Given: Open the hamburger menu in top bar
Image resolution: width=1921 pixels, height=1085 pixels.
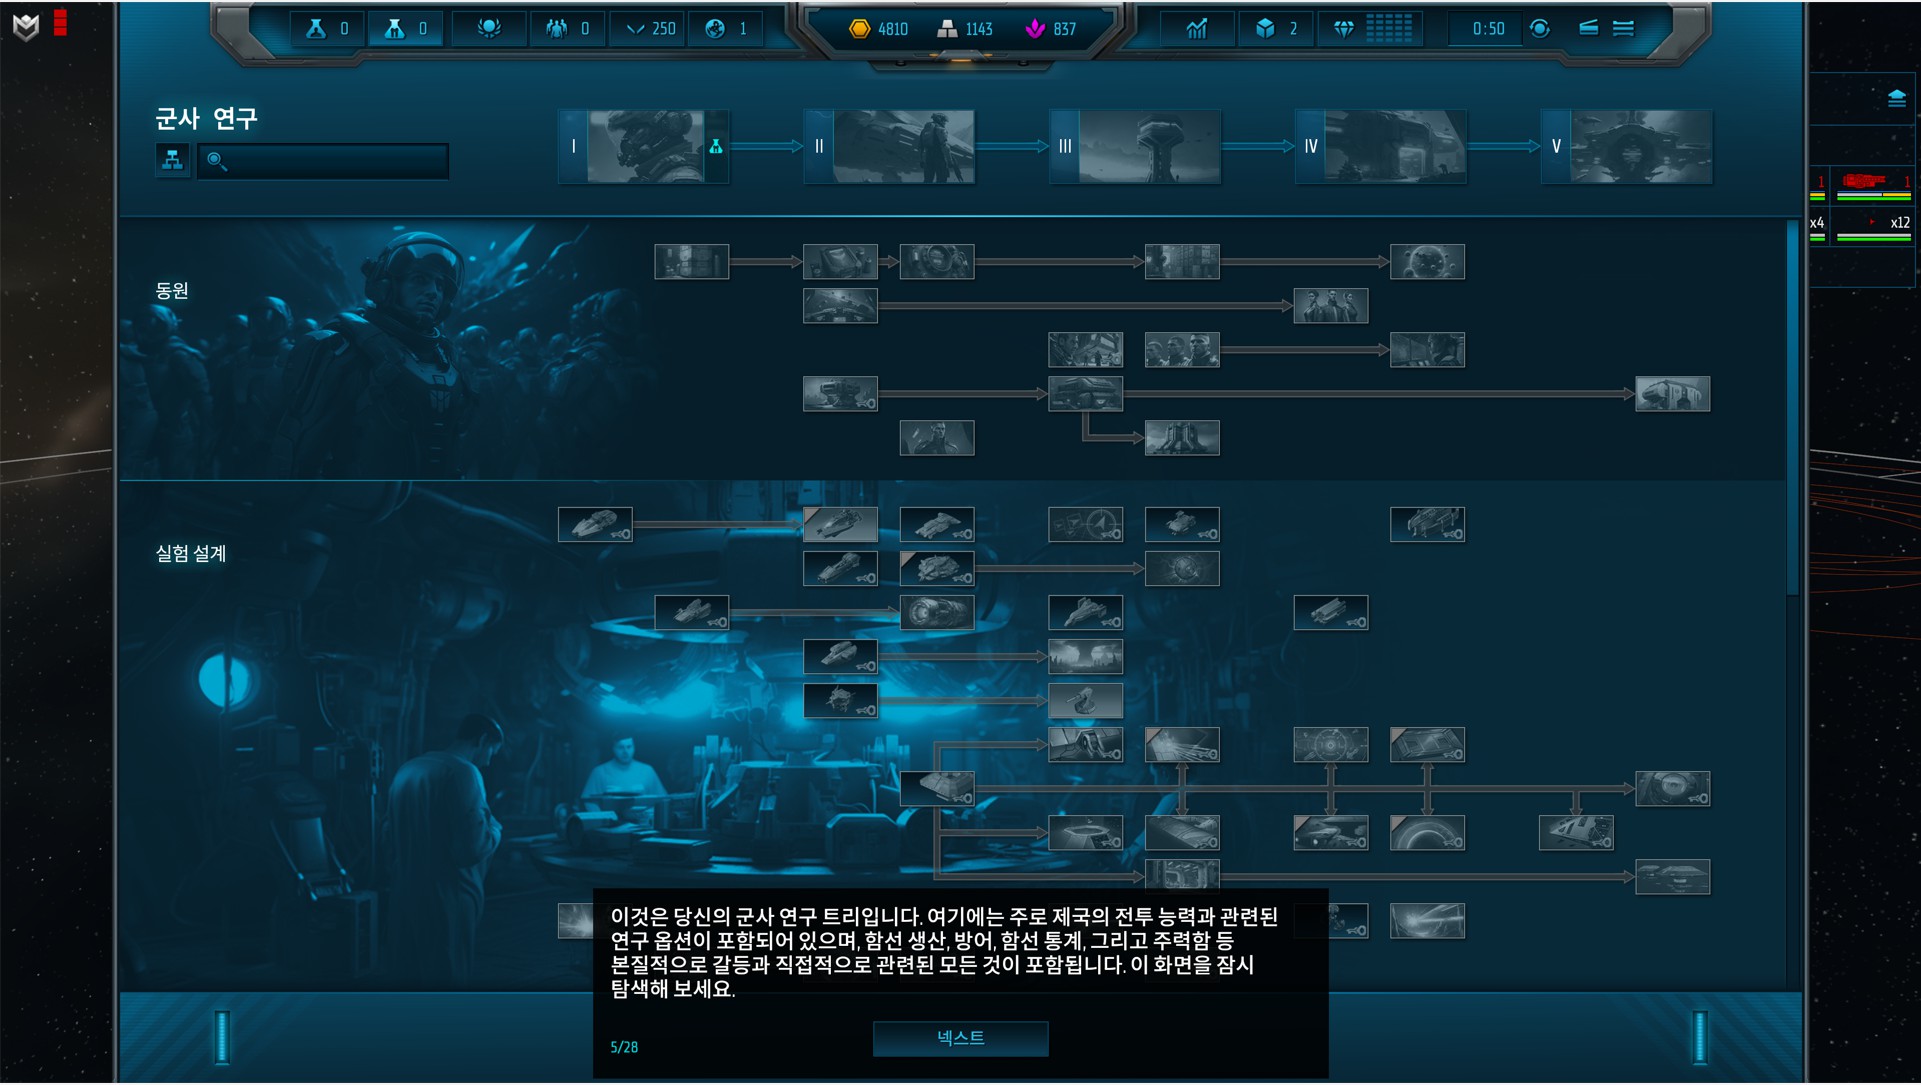Looking at the screenshot, I should (1623, 29).
